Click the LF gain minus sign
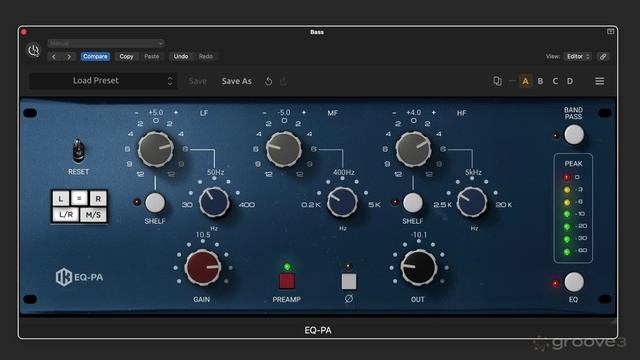 (136, 113)
